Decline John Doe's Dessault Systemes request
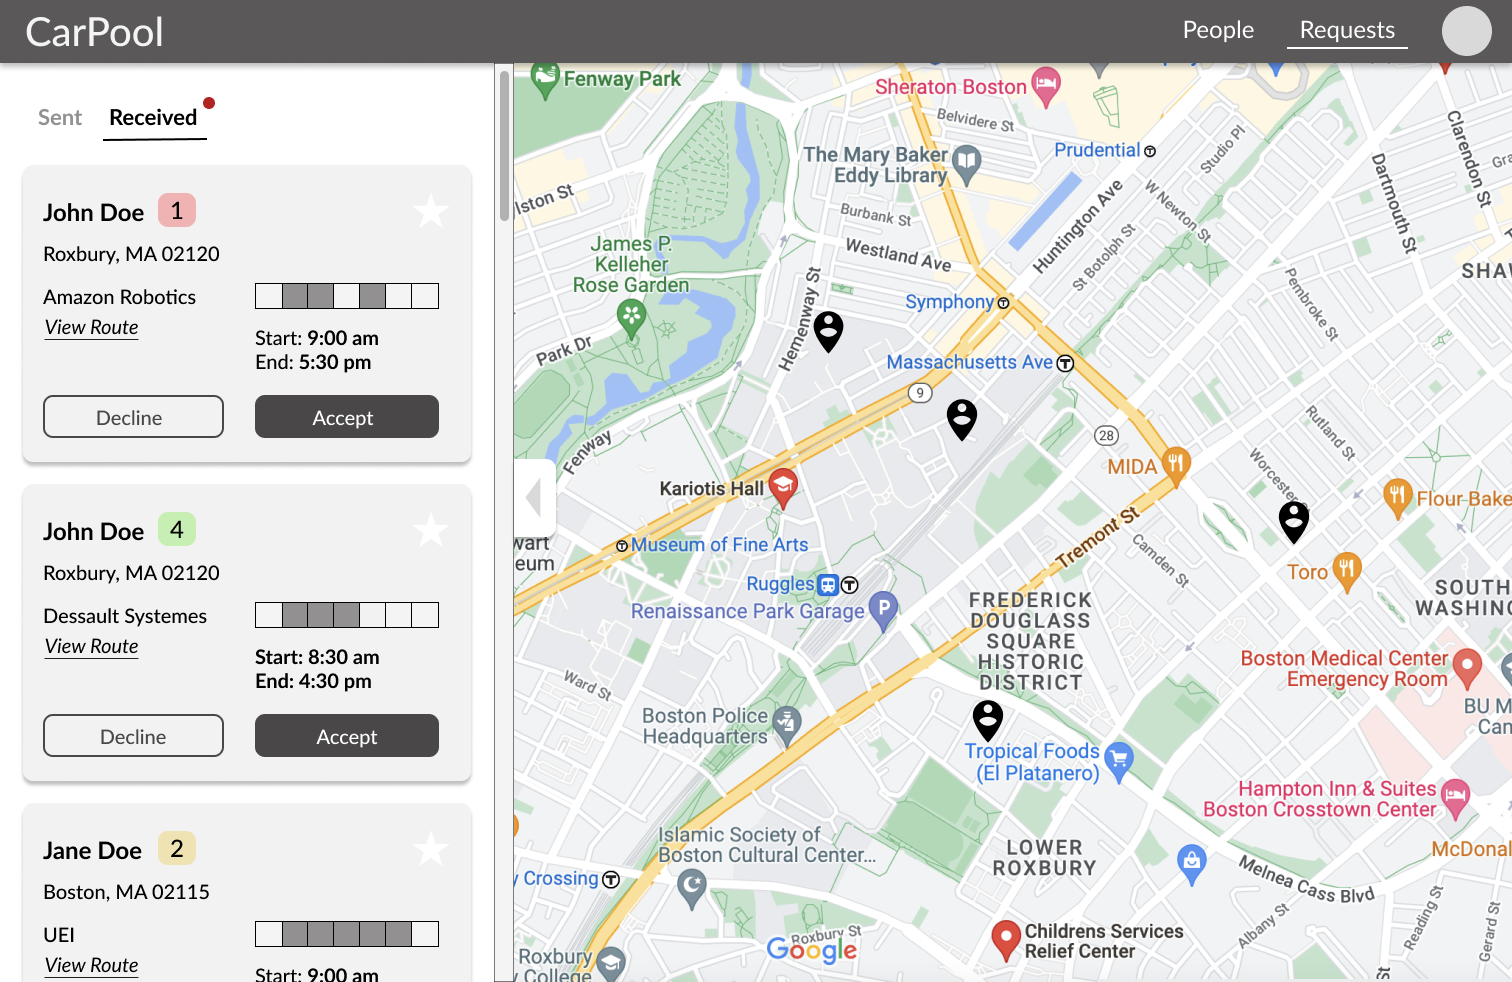 (133, 736)
